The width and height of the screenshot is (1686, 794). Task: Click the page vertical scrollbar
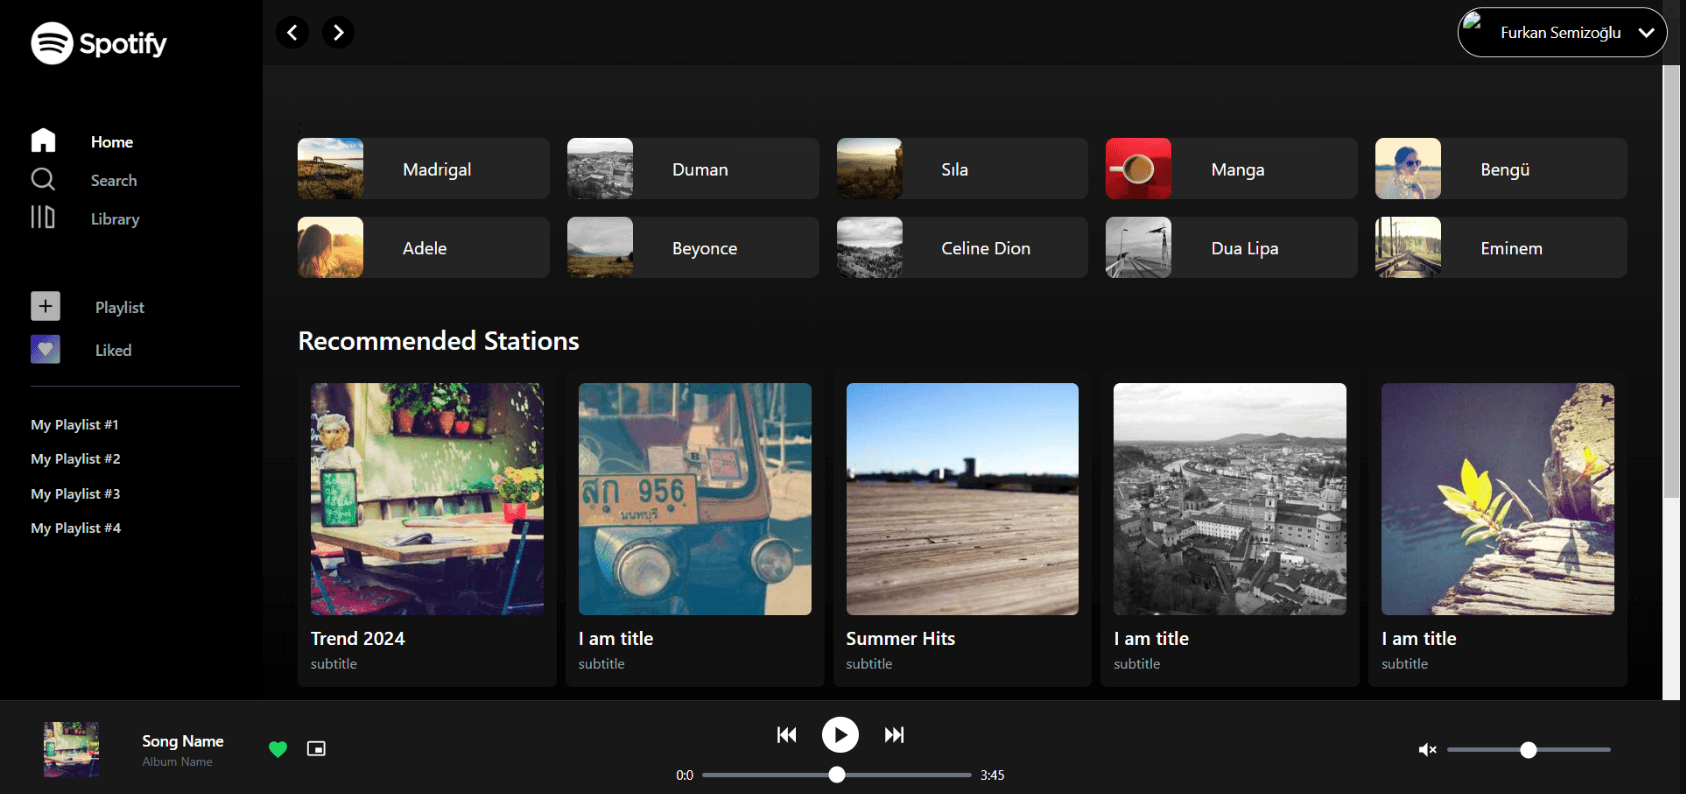pos(1671,280)
